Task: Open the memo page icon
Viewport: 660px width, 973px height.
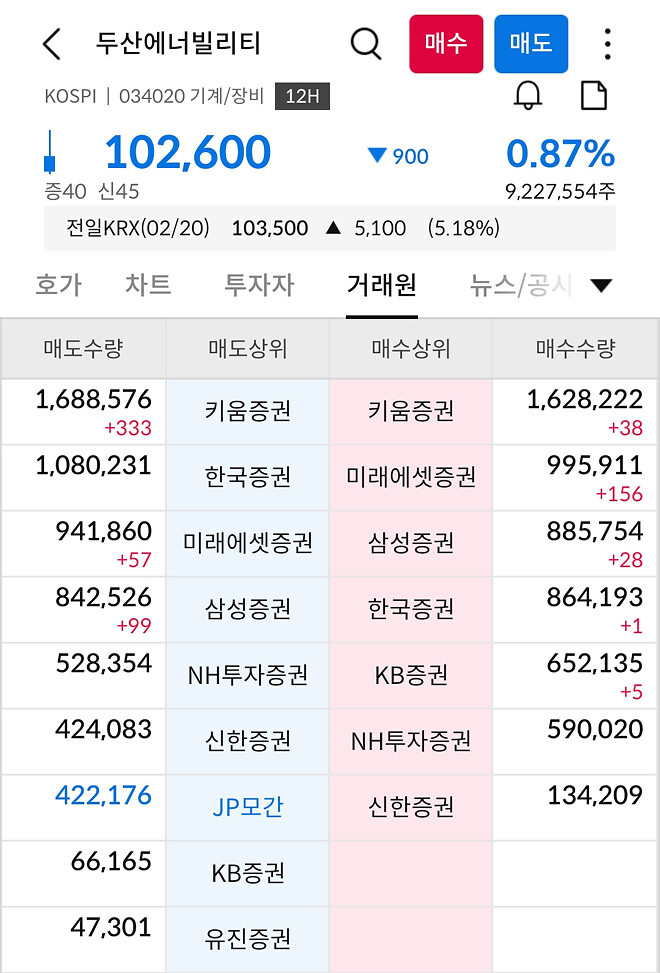Action: coord(594,96)
